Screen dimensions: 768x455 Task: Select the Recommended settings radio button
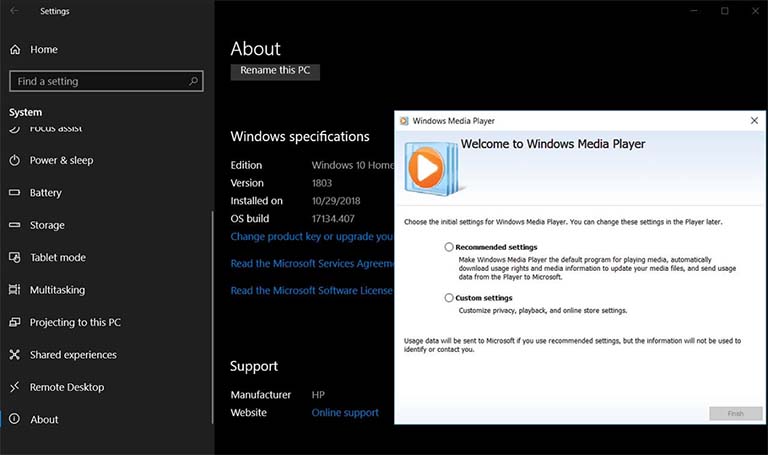pyautogui.click(x=449, y=247)
